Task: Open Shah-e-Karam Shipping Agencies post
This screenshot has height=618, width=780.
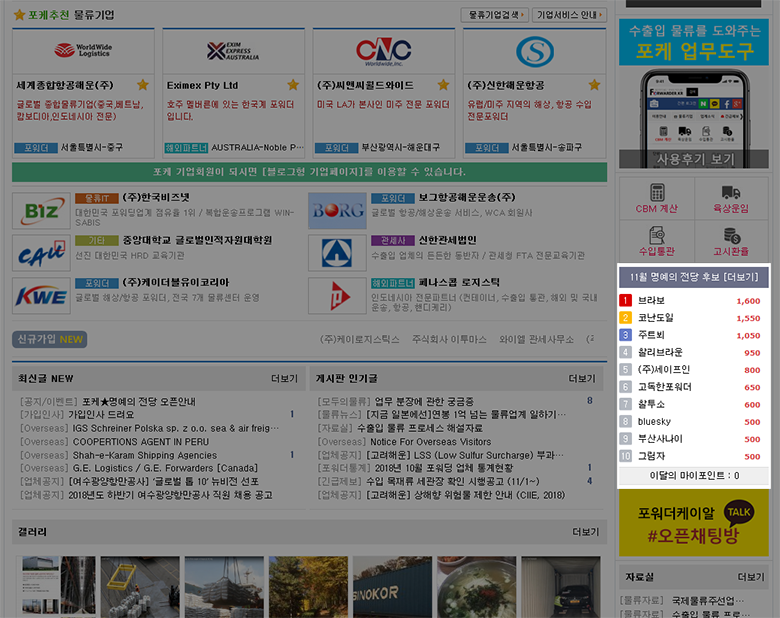Action: click(145, 455)
